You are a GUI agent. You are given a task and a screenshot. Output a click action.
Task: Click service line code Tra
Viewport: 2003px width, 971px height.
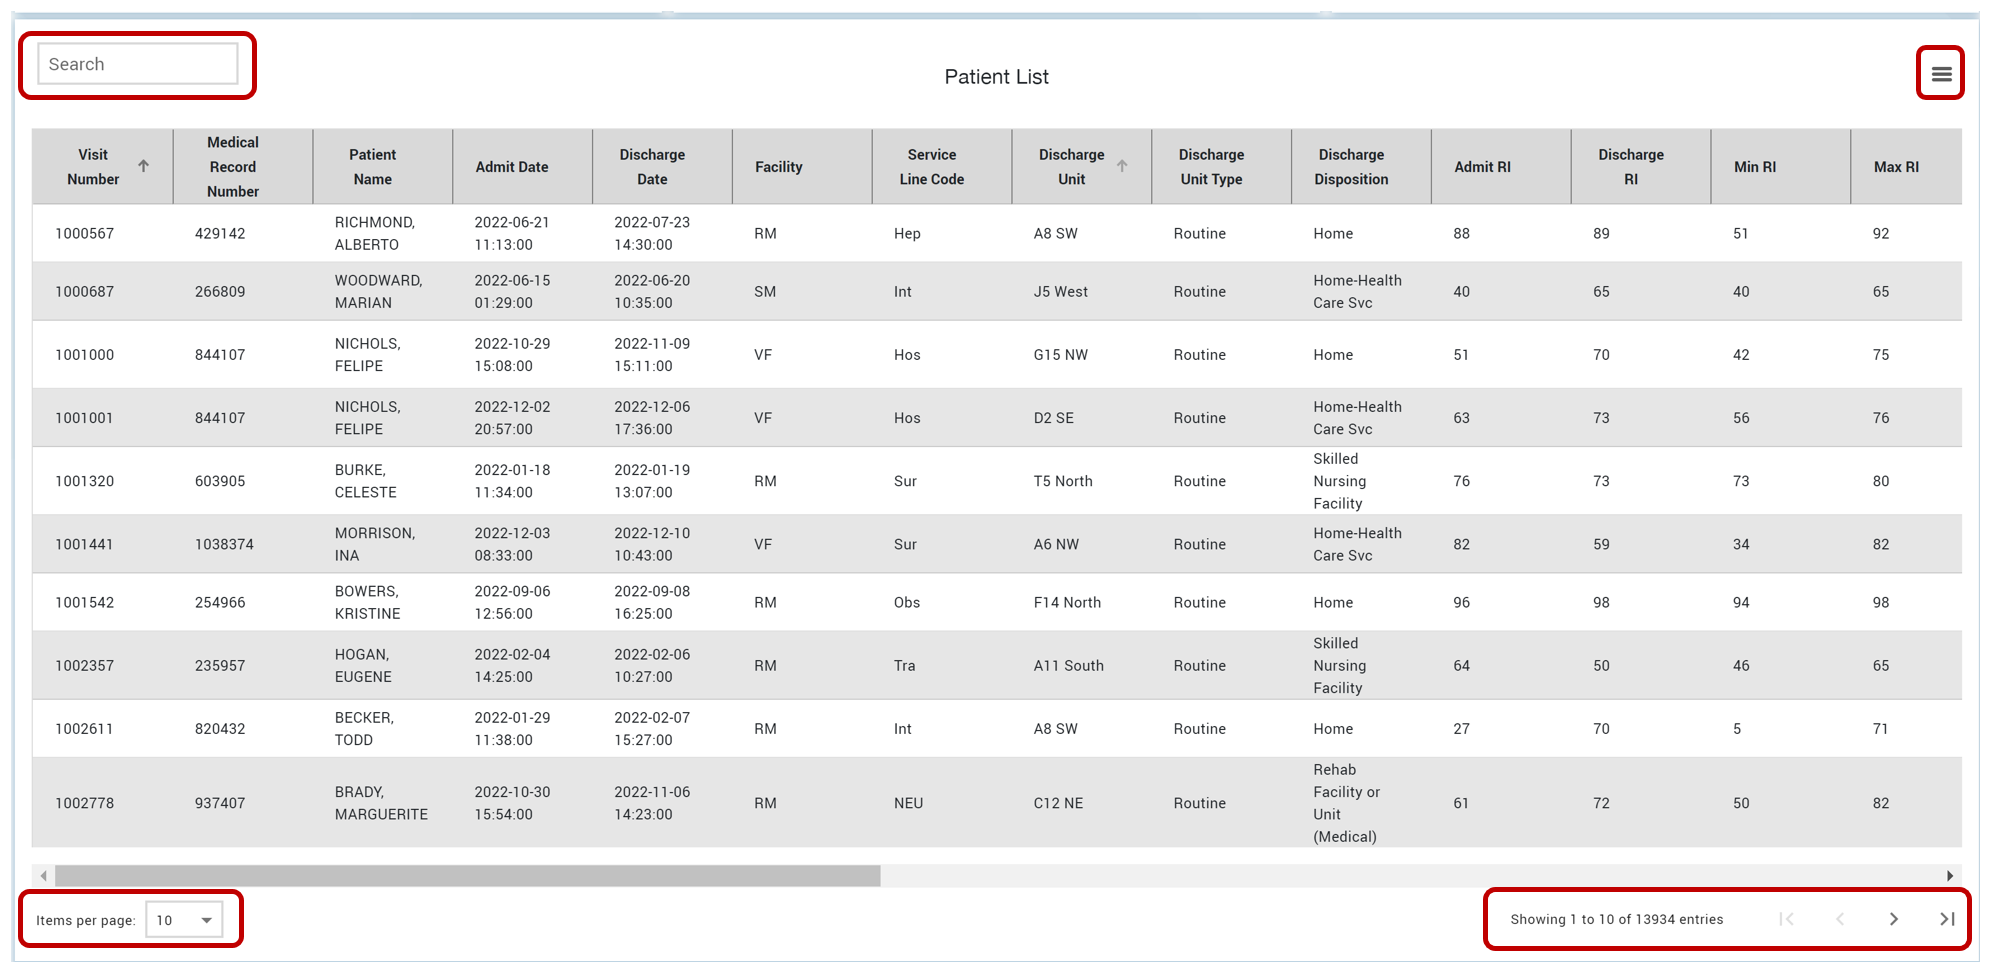pos(904,665)
